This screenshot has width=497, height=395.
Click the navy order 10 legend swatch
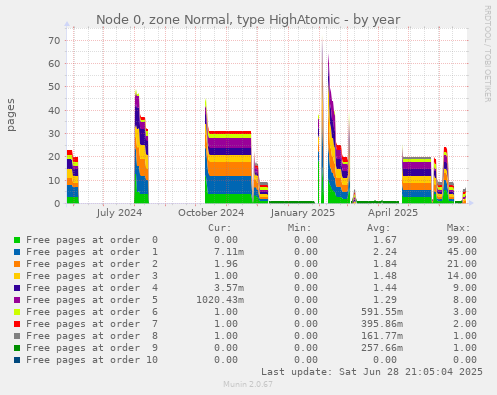click(17, 360)
